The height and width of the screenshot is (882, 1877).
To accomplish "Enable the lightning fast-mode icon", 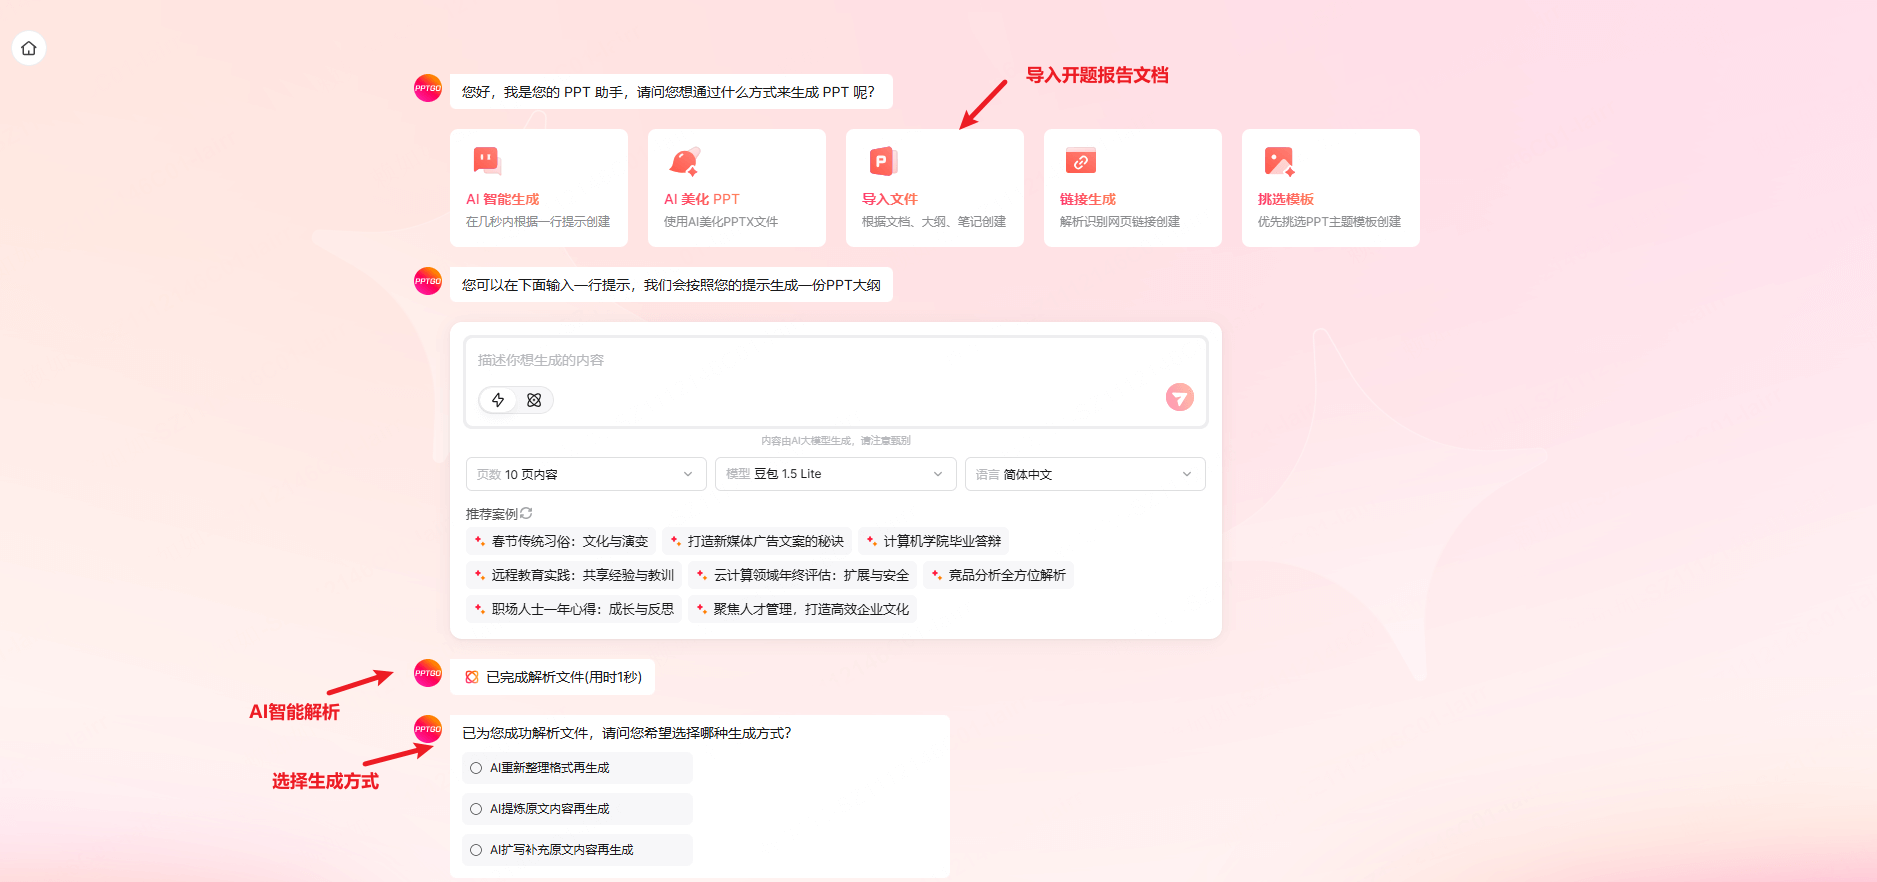I will coord(498,400).
